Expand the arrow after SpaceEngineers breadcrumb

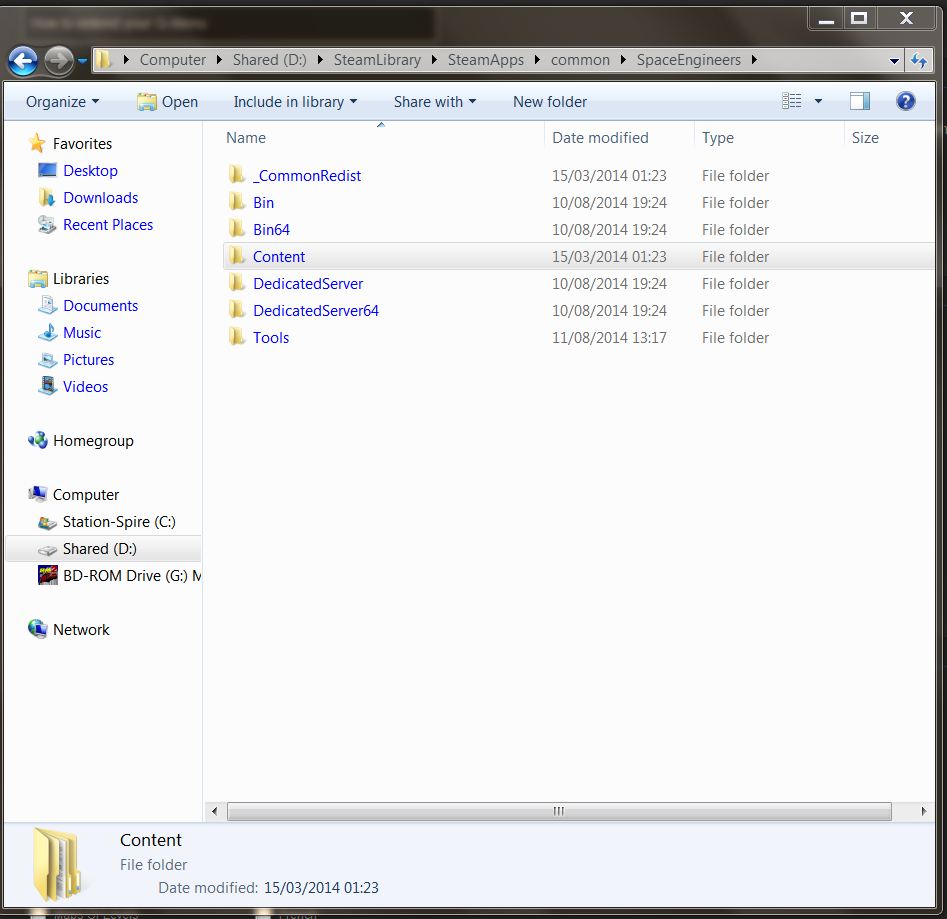754,60
